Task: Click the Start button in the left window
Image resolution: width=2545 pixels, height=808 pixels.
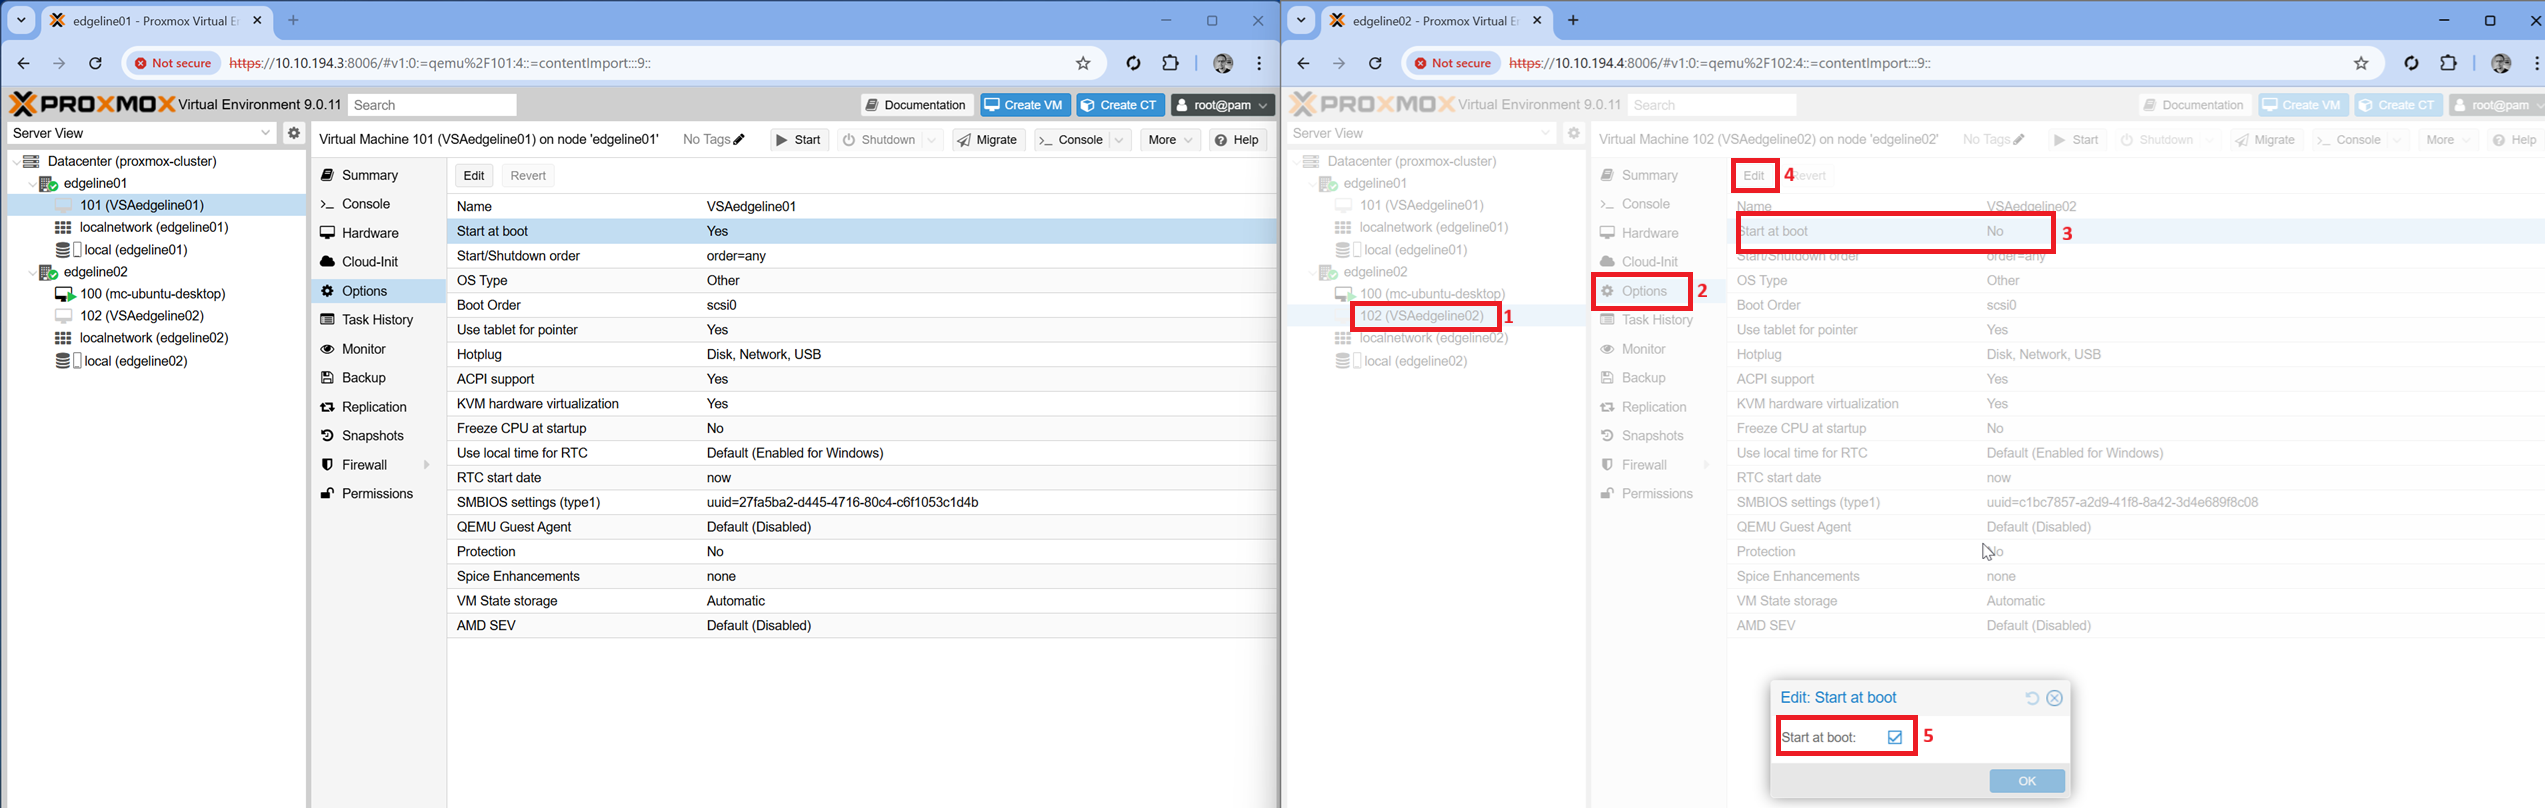Action: (x=799, y=140)
